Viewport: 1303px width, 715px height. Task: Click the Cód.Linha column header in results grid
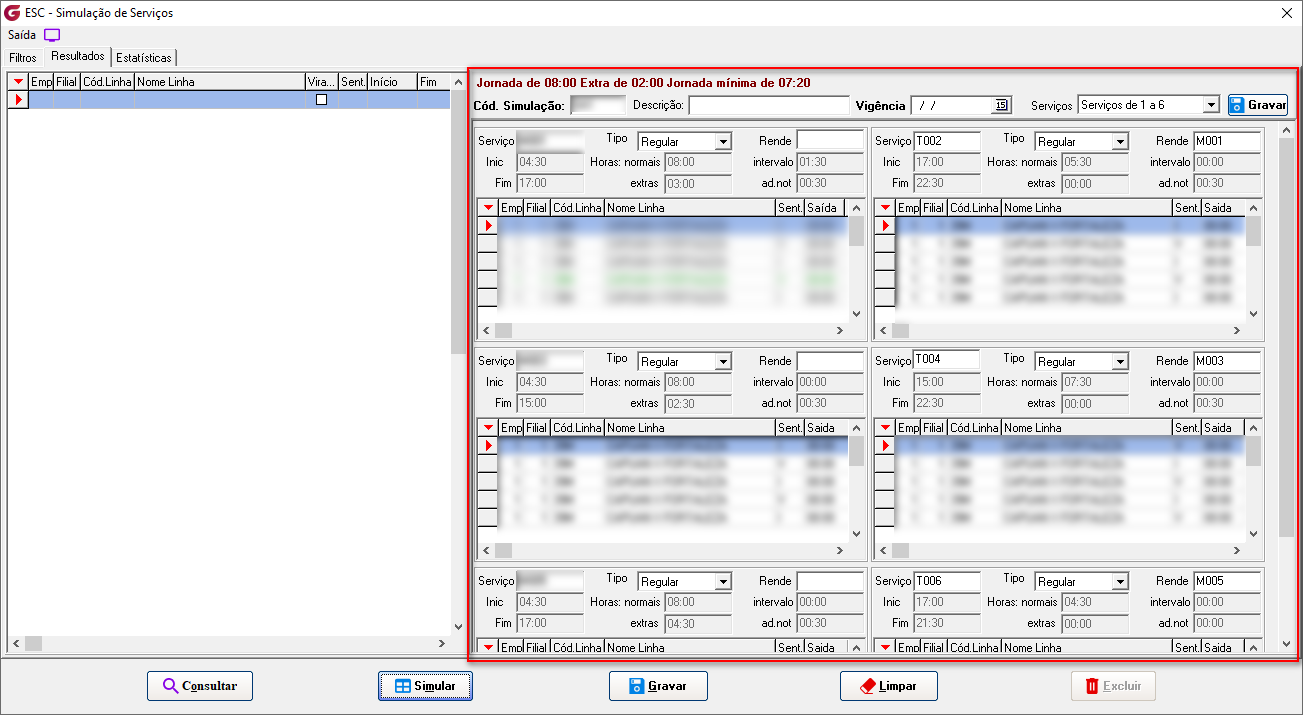click(107, 82)
